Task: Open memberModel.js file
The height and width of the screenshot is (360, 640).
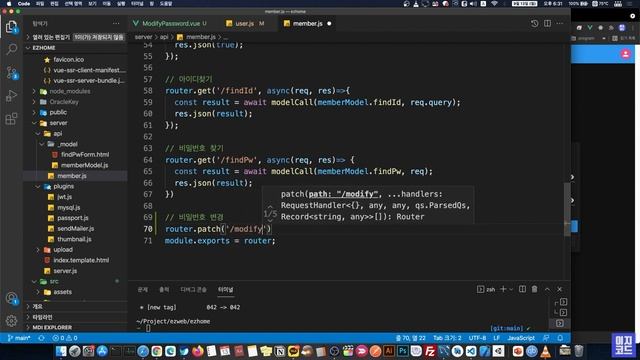Action: [x=84, y=165]
